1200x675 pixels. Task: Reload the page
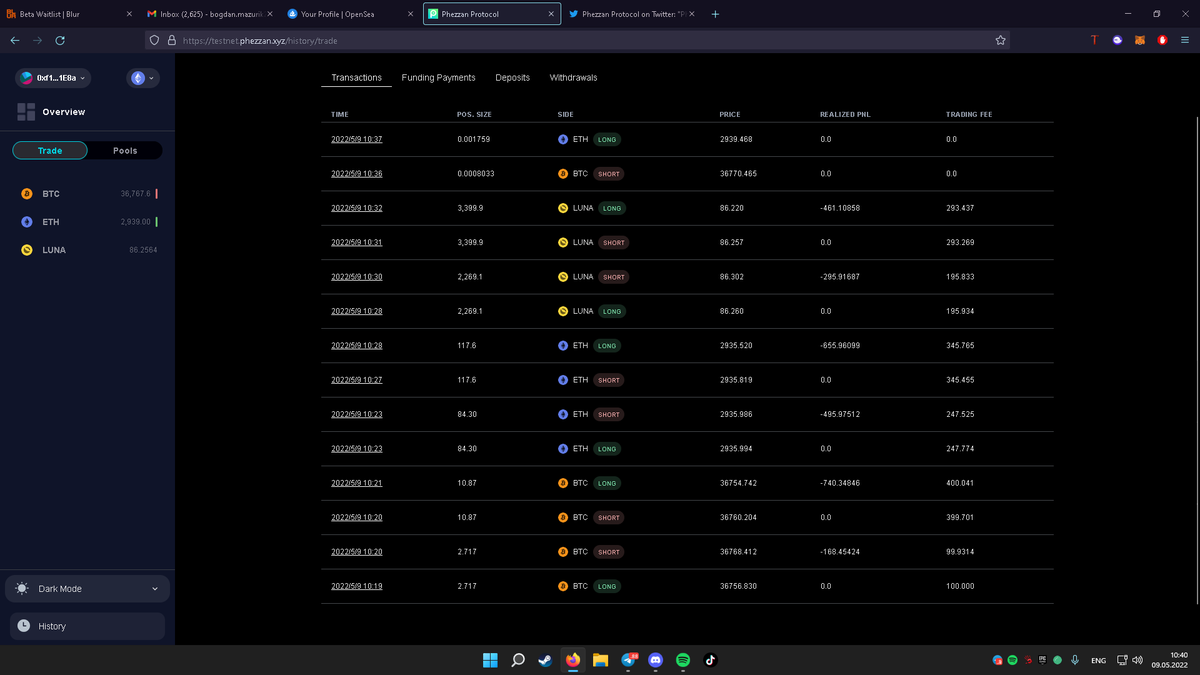point(60,40)
